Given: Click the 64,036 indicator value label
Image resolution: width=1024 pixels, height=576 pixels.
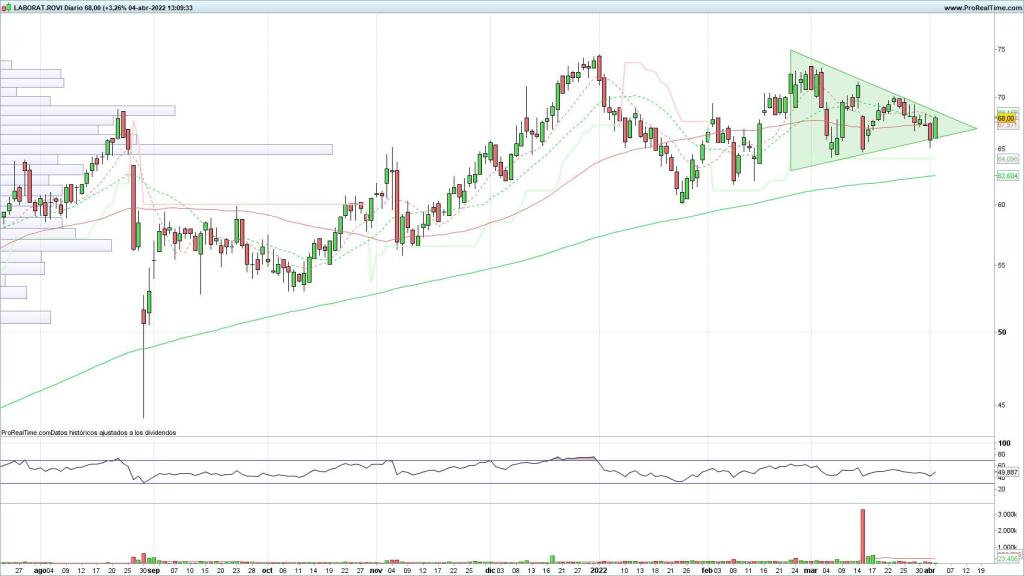Looking at the screenshot, I should [1007, 159].
